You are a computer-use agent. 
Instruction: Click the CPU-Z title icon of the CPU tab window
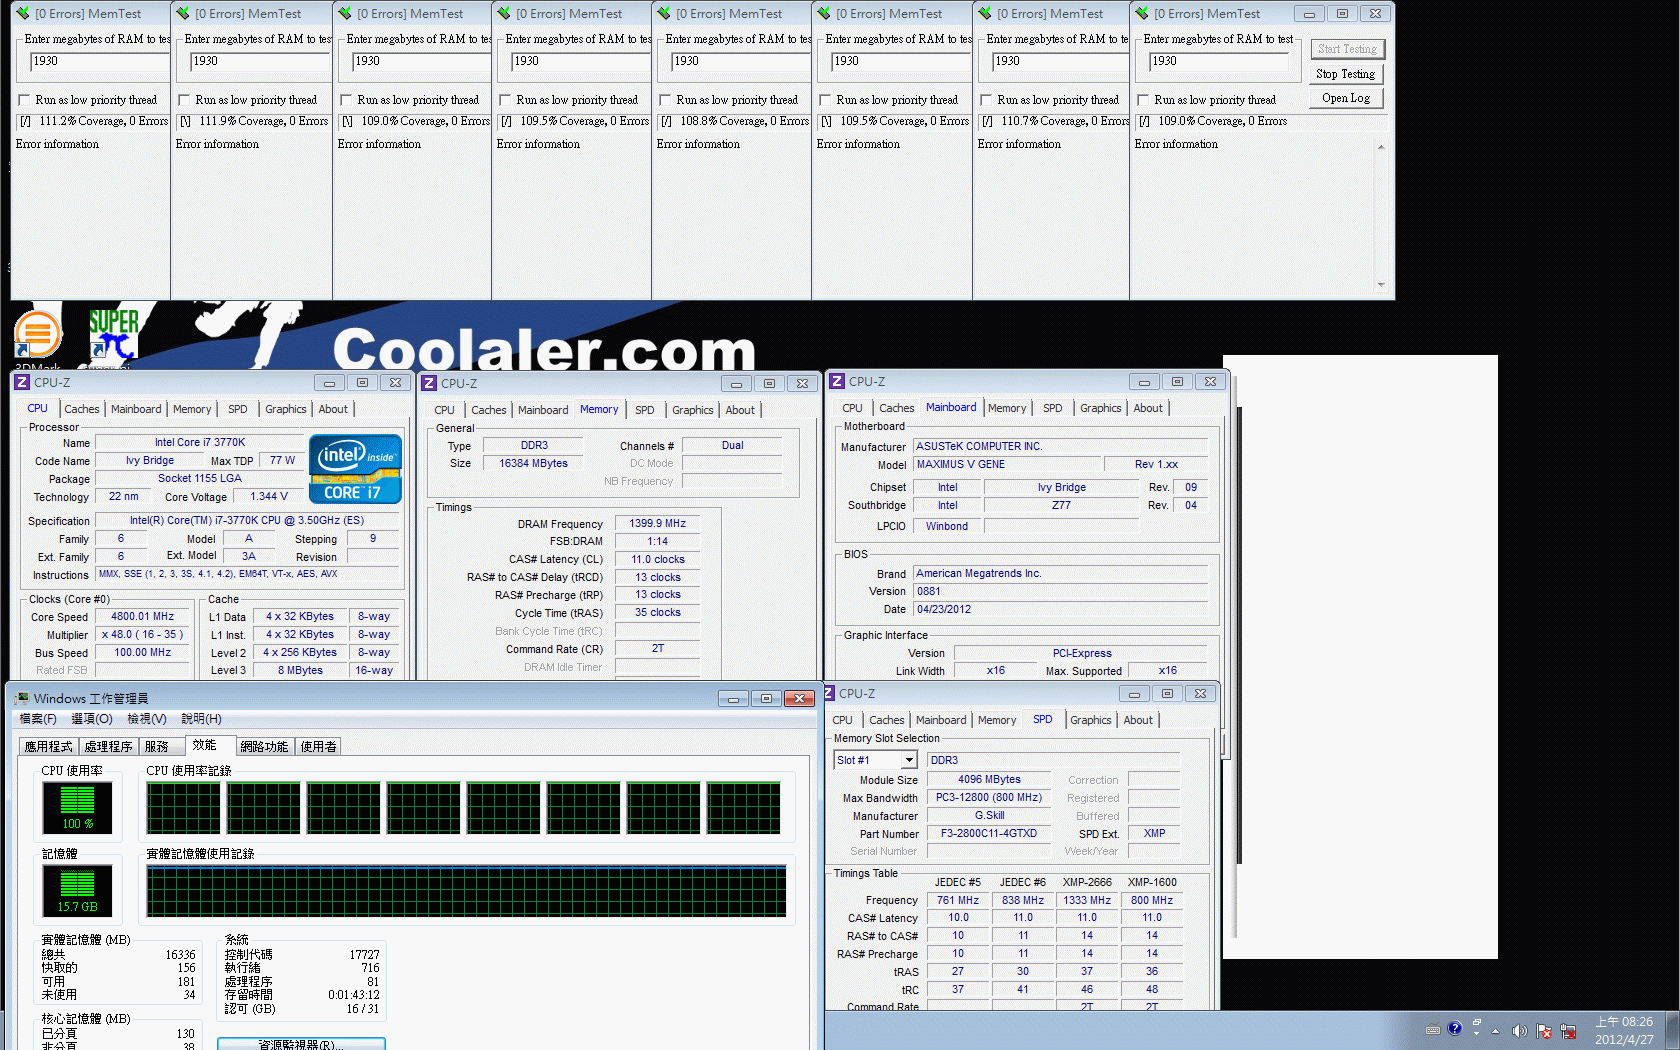pos(22,382)
